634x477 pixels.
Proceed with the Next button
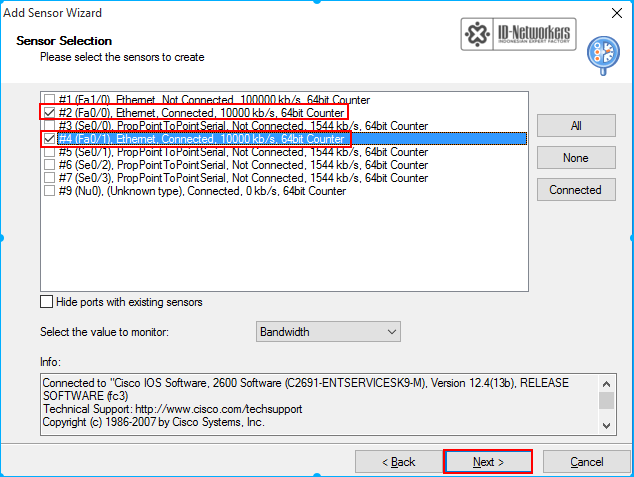(x=488, y=462)
